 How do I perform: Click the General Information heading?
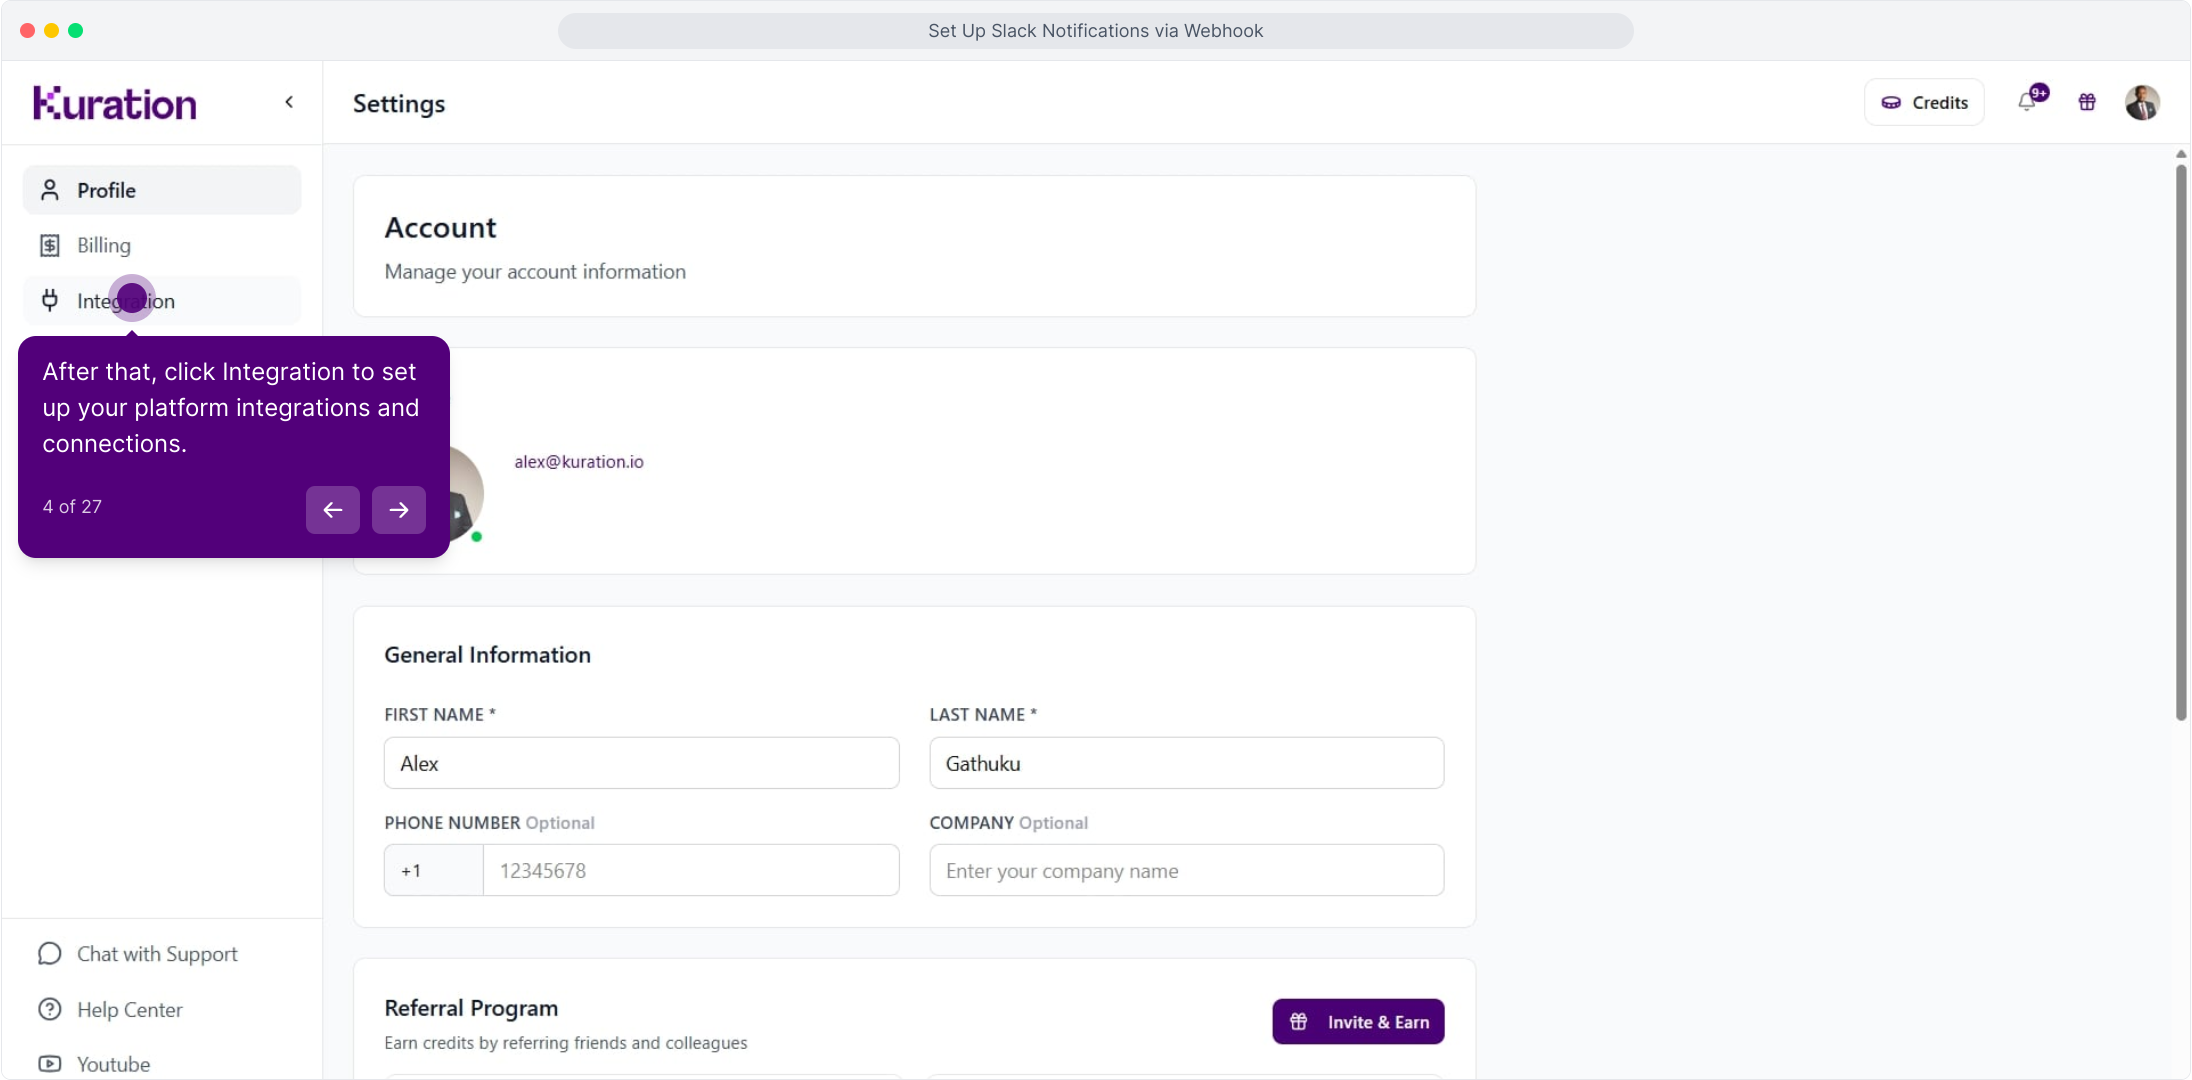point(488,655)
